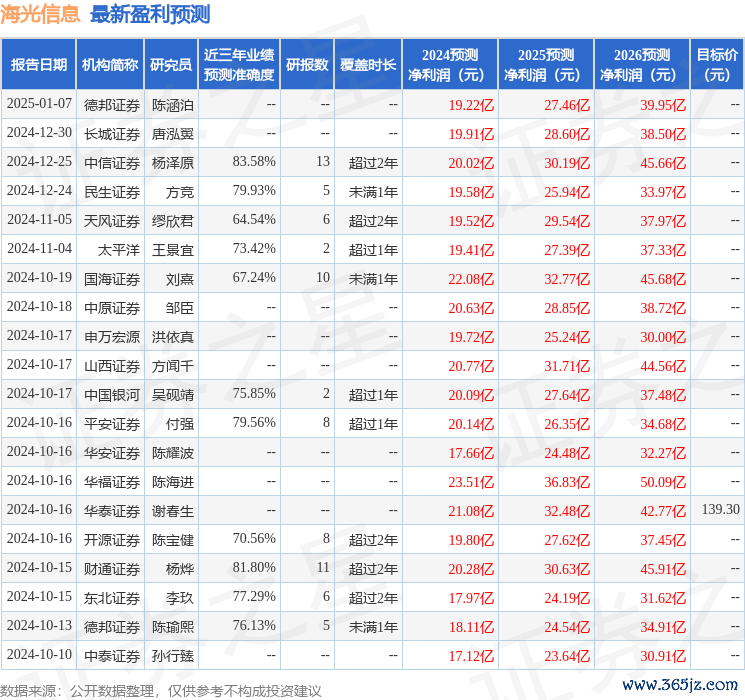Select institution 东北证券

[112, 598]
